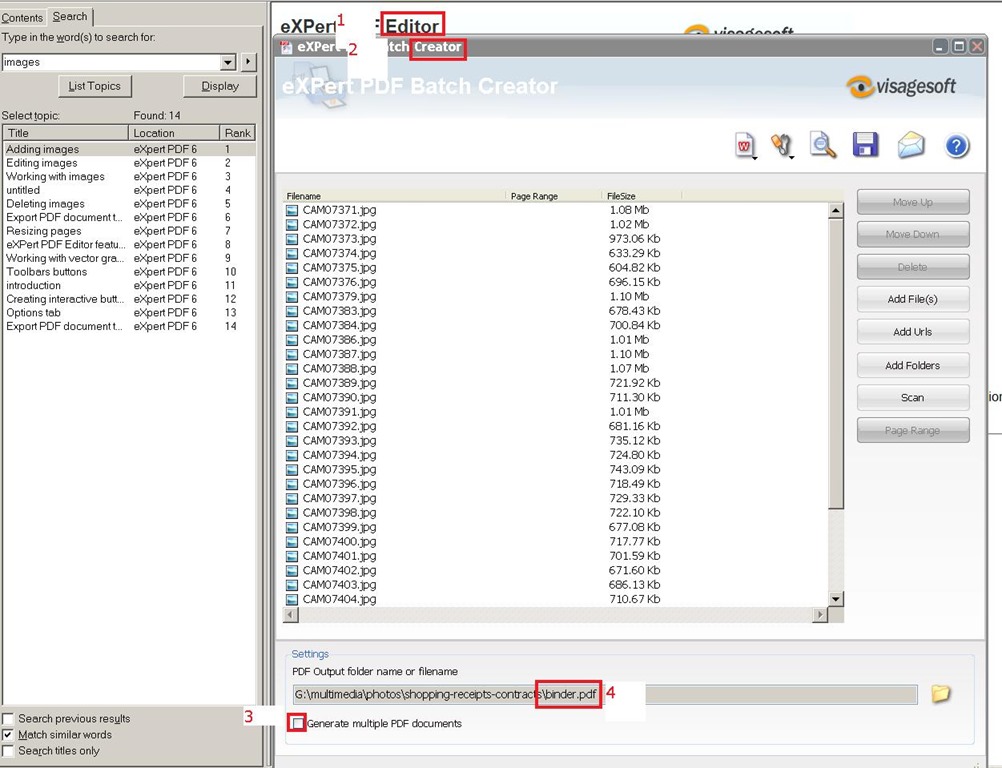Screen dimensions: 1002x768
Task: Select the Search tab
Action: (70, 16)
